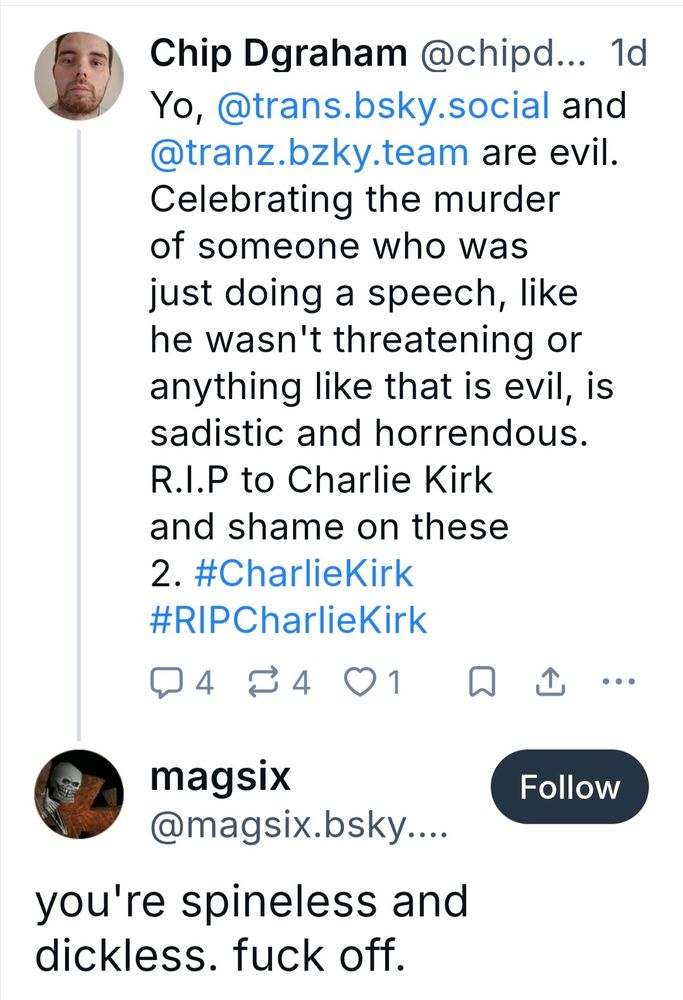683x1000 pixels.
Task: Click the 1d post timestamp
Action: [628, 56]
